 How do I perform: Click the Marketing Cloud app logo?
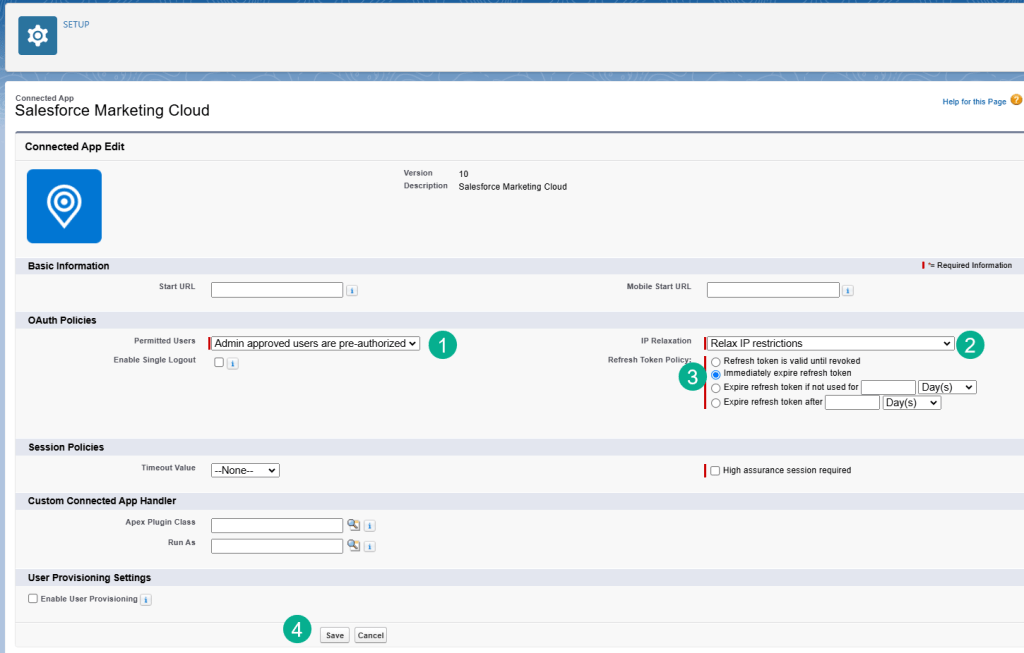coord(64,206)
